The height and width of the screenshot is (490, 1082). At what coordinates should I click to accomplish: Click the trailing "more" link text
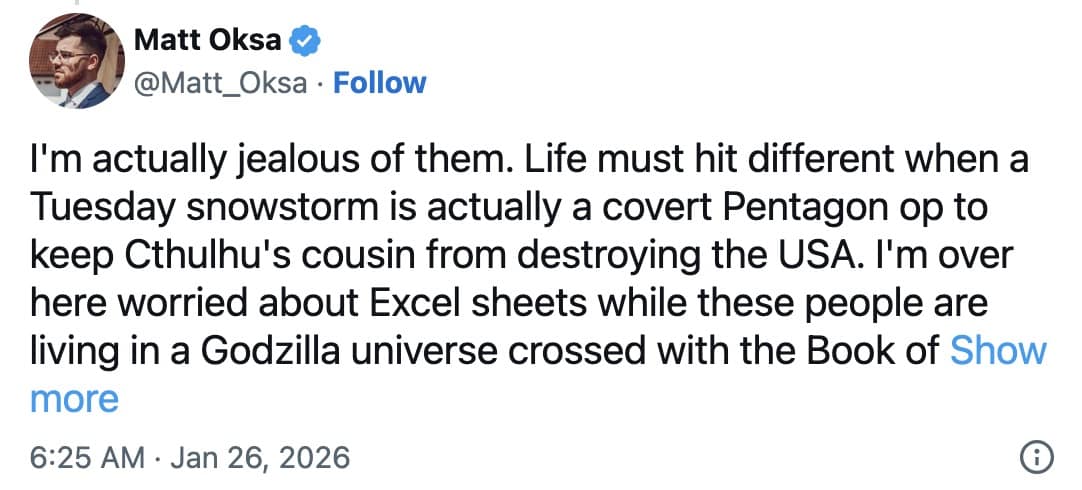pos(74,399)
